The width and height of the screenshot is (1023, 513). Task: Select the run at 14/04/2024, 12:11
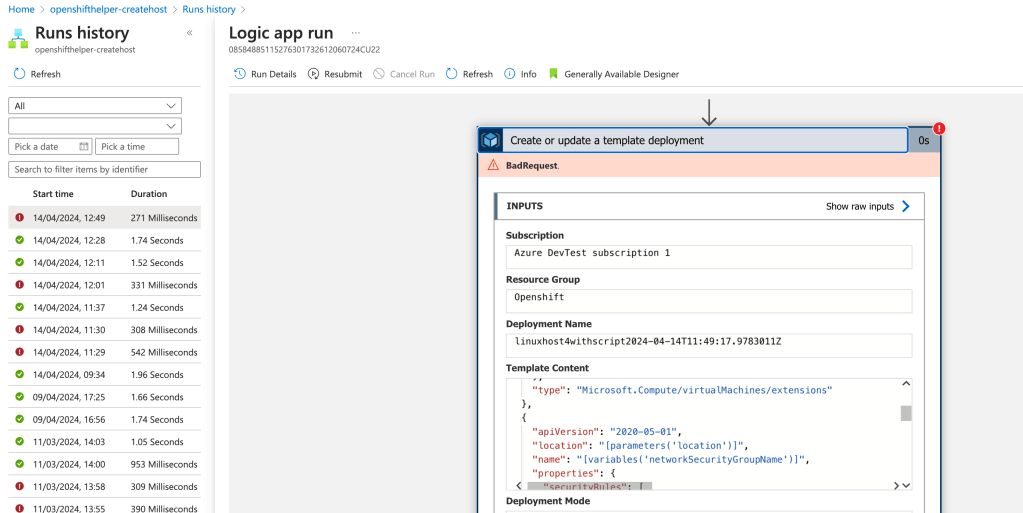click(x=104, y=262)
